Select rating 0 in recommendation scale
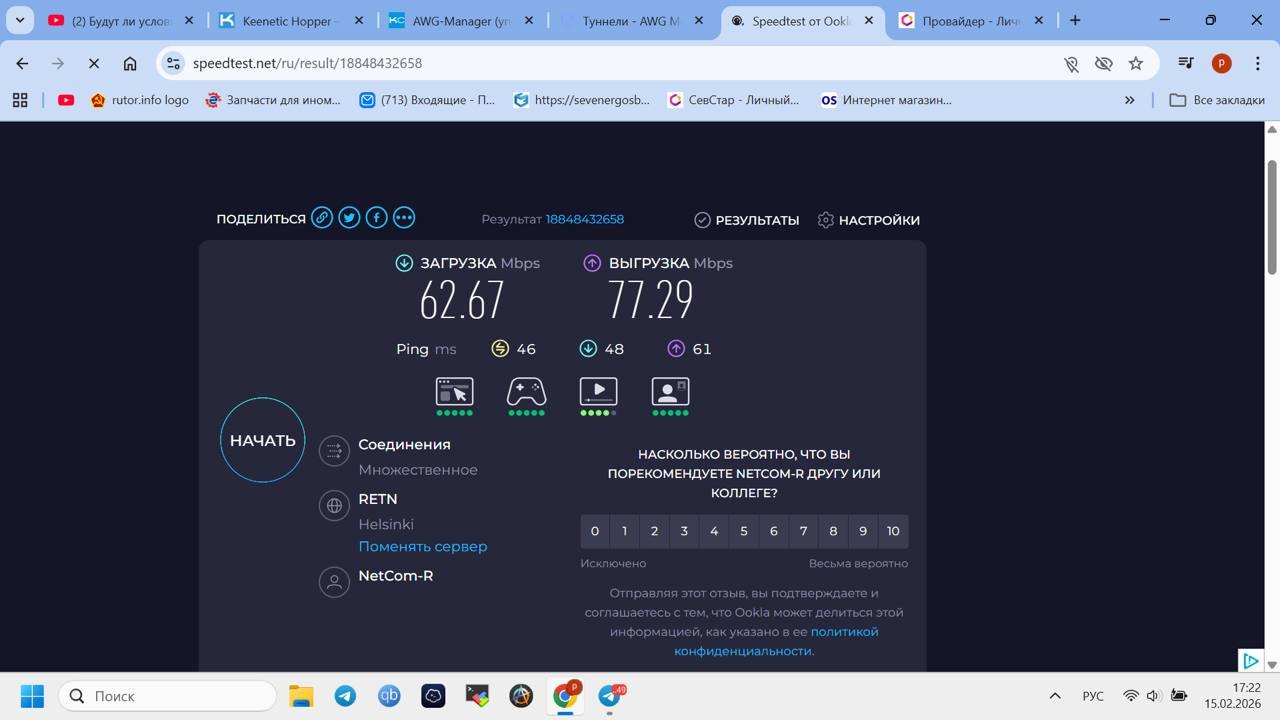 [595, 531]
